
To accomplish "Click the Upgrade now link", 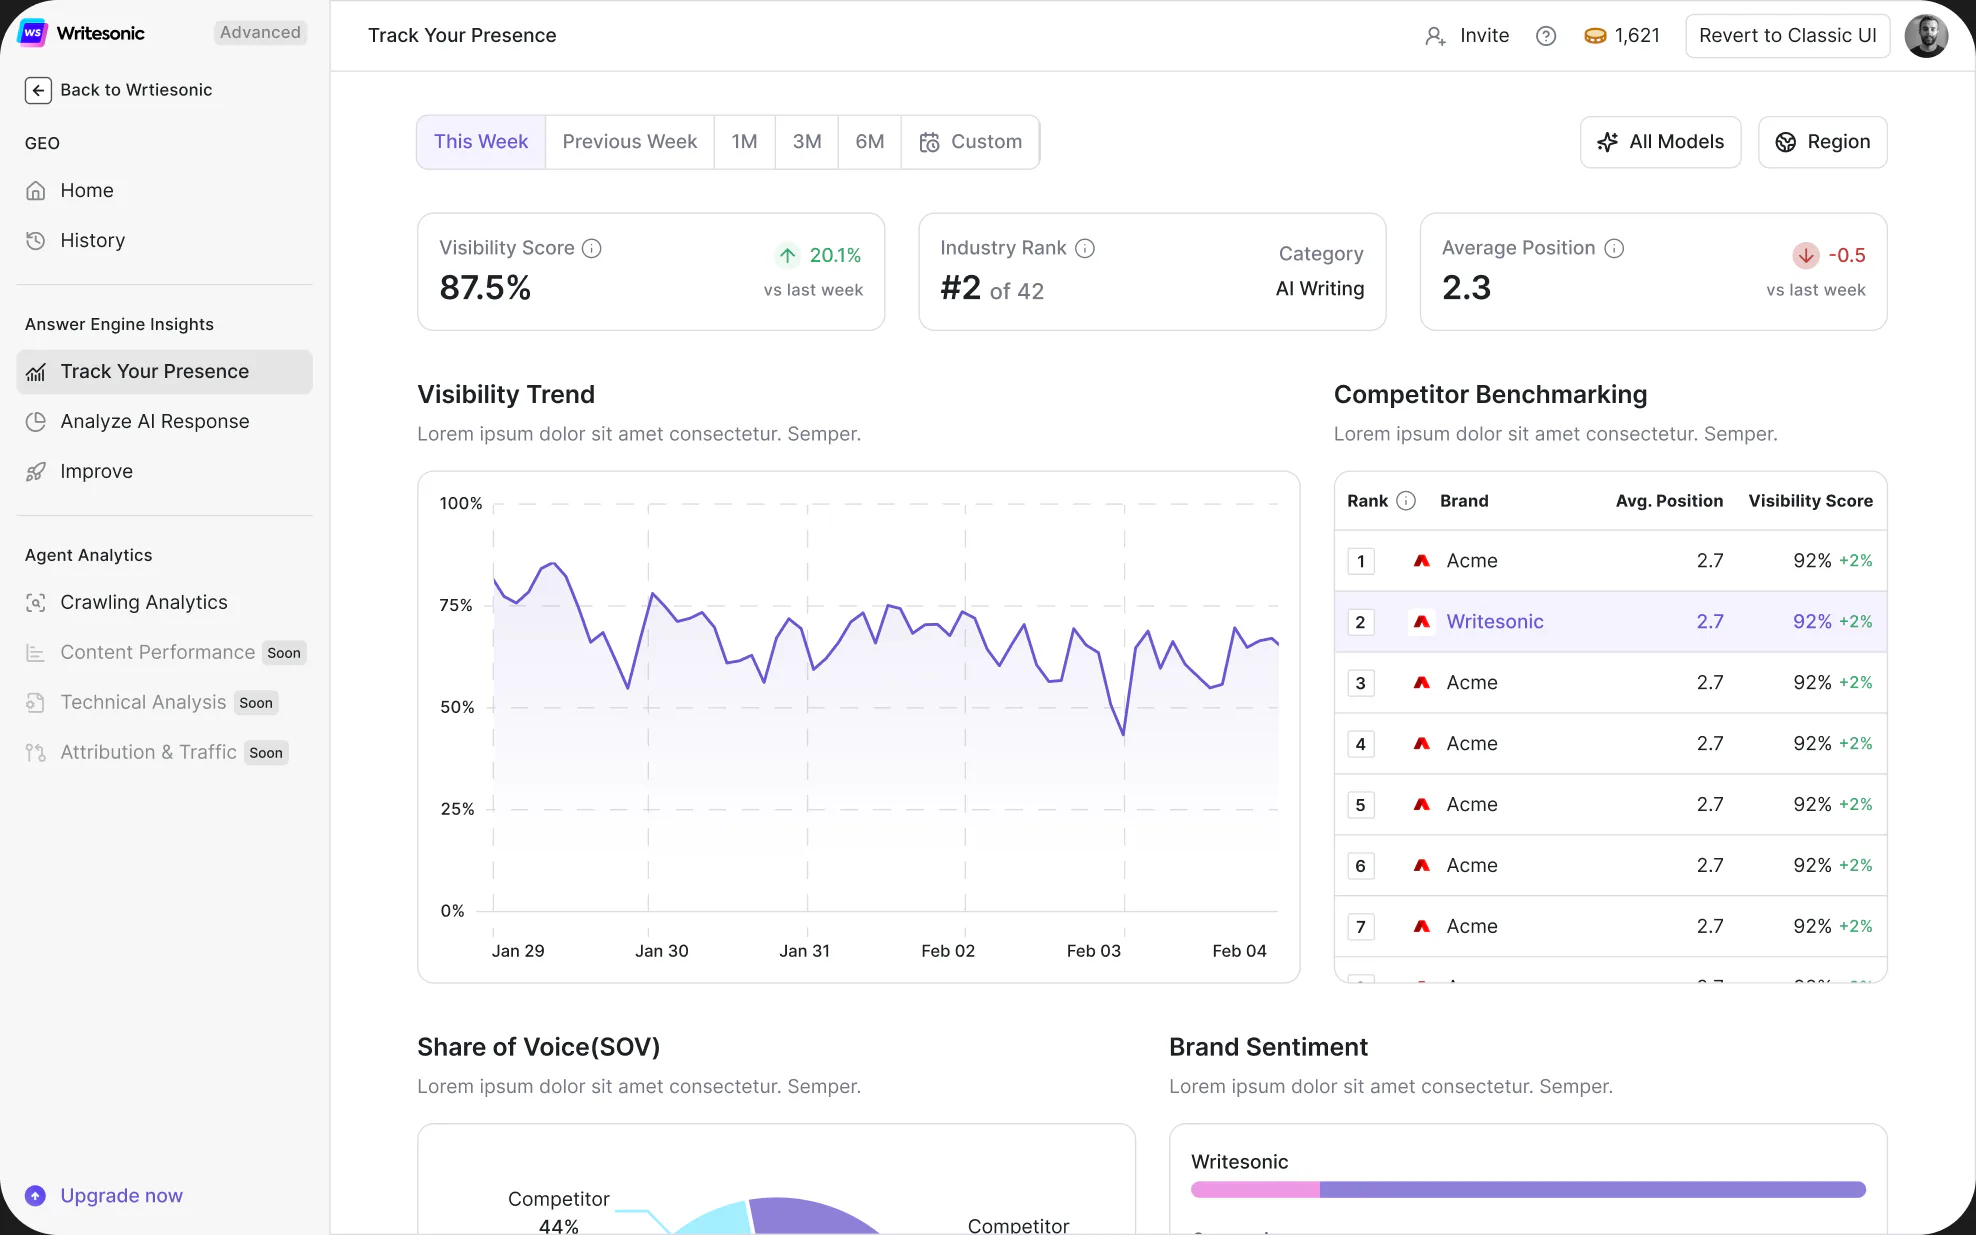I will (121, 1196).
